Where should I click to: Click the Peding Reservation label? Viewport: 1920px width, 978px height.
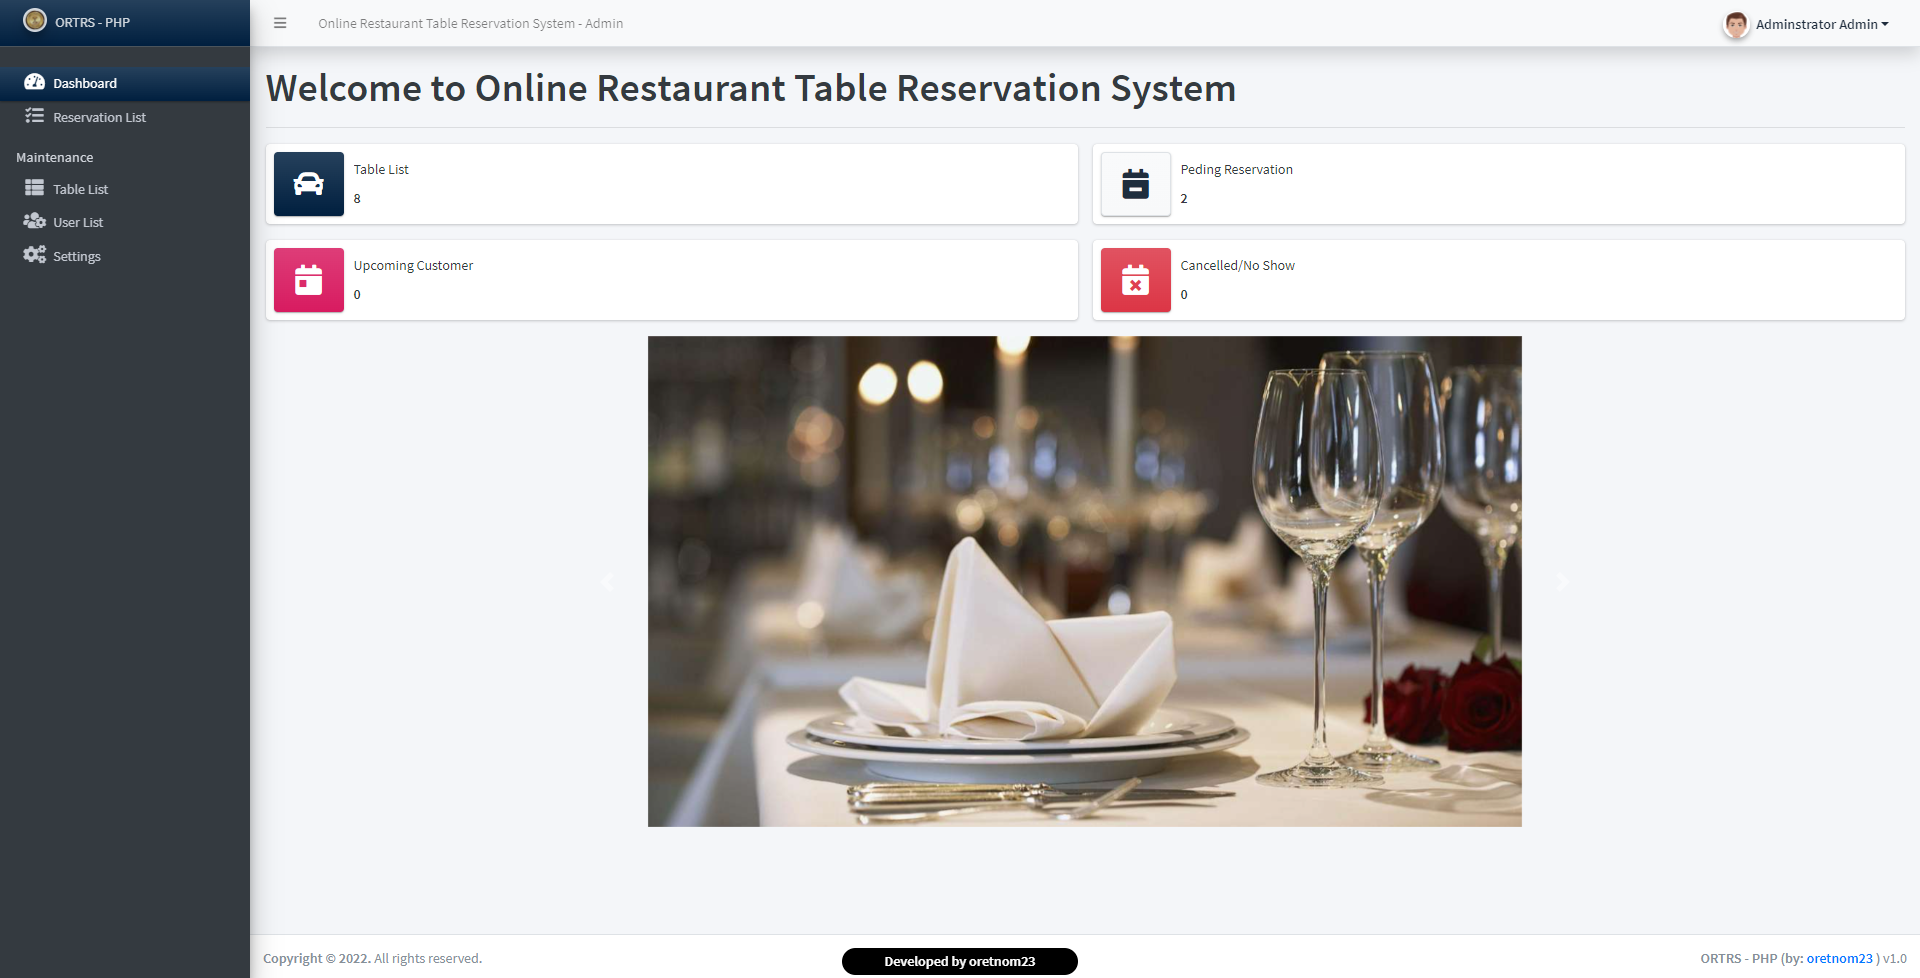tap(1236, 169)
